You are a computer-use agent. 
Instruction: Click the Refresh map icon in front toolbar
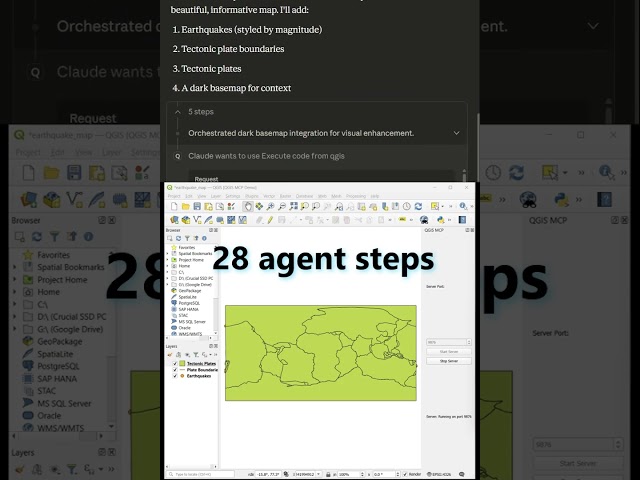click(x=418, y=207)
